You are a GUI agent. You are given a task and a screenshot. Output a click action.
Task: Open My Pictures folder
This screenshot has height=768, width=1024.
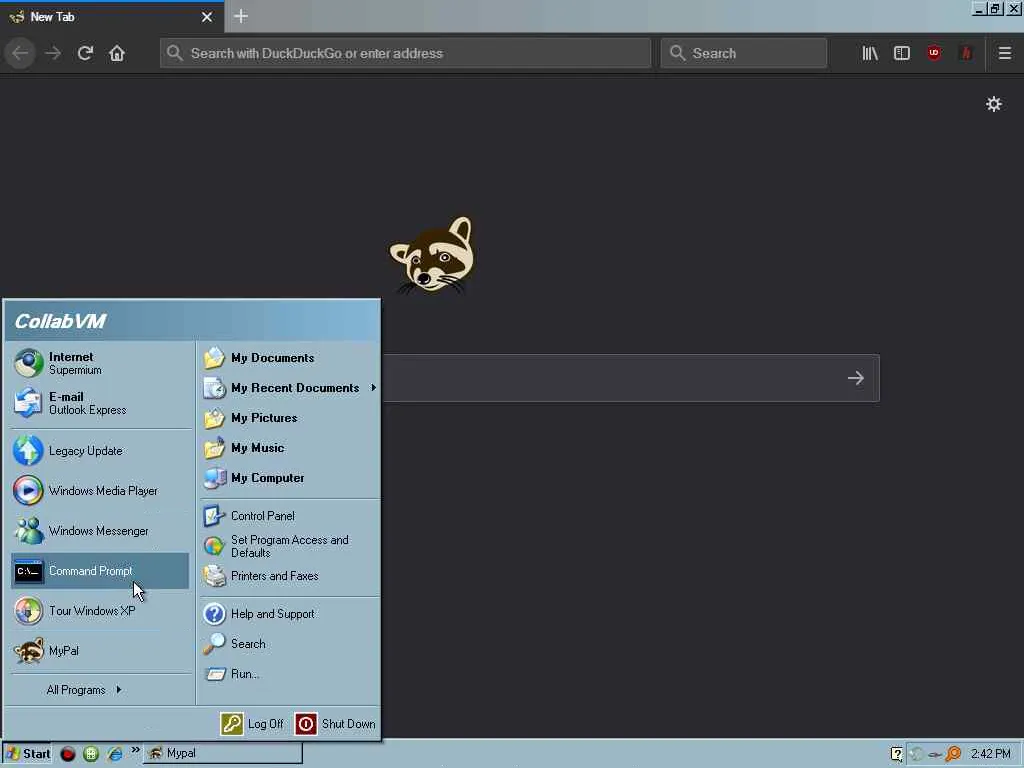(290, 418)
